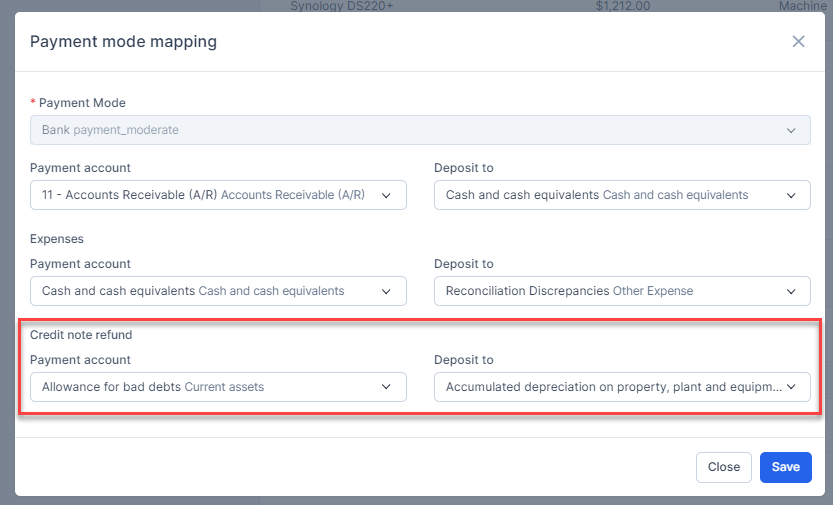Click the Synology DS220+ row behind dialog
The height and width of the screenshot is (505, 833).
click(x=343, y=6)
